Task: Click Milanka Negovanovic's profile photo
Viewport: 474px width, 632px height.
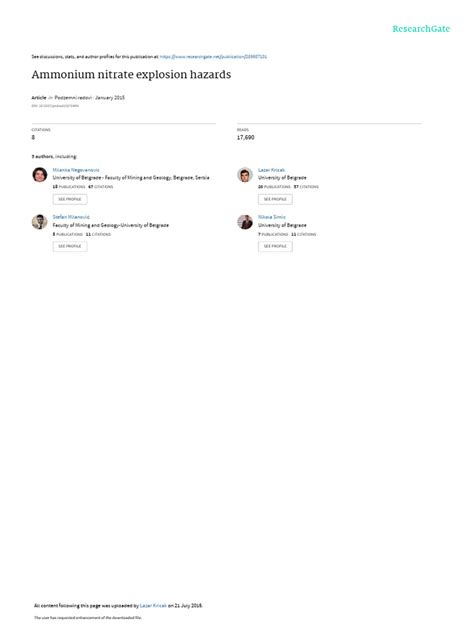Action: point(40,175)
